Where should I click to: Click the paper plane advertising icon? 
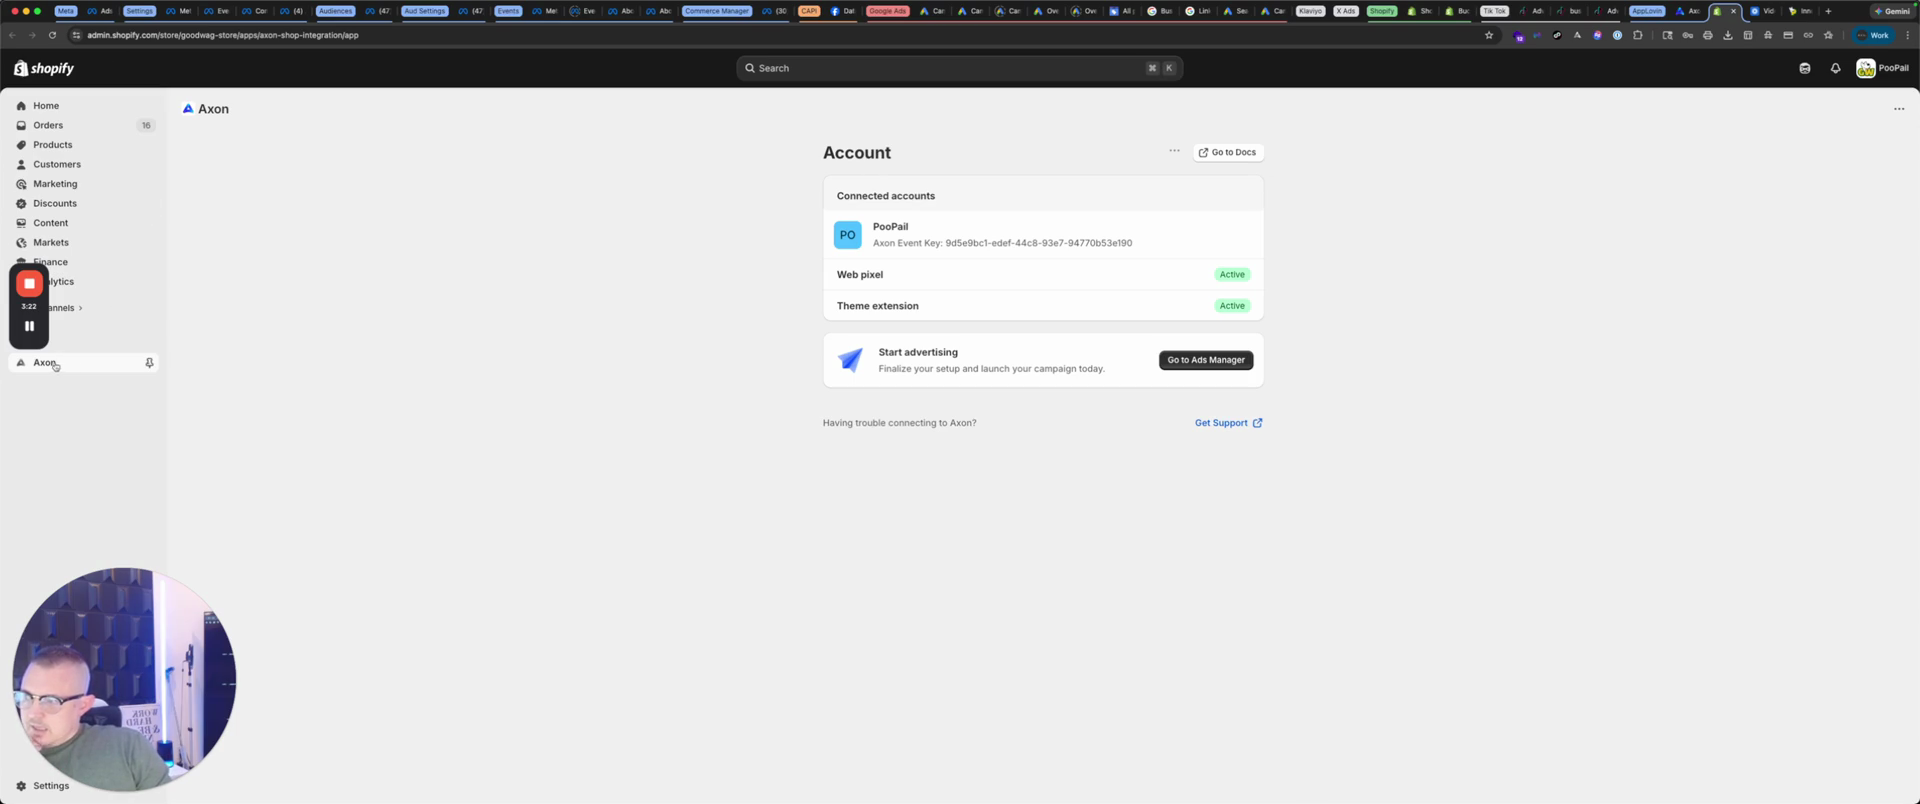[850, 360]
